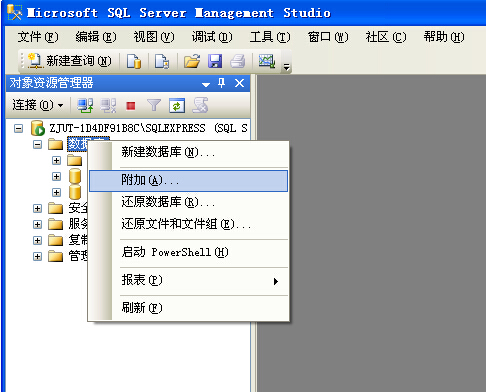Expand the system databases folder under 数据库

(x=56, y=160)
